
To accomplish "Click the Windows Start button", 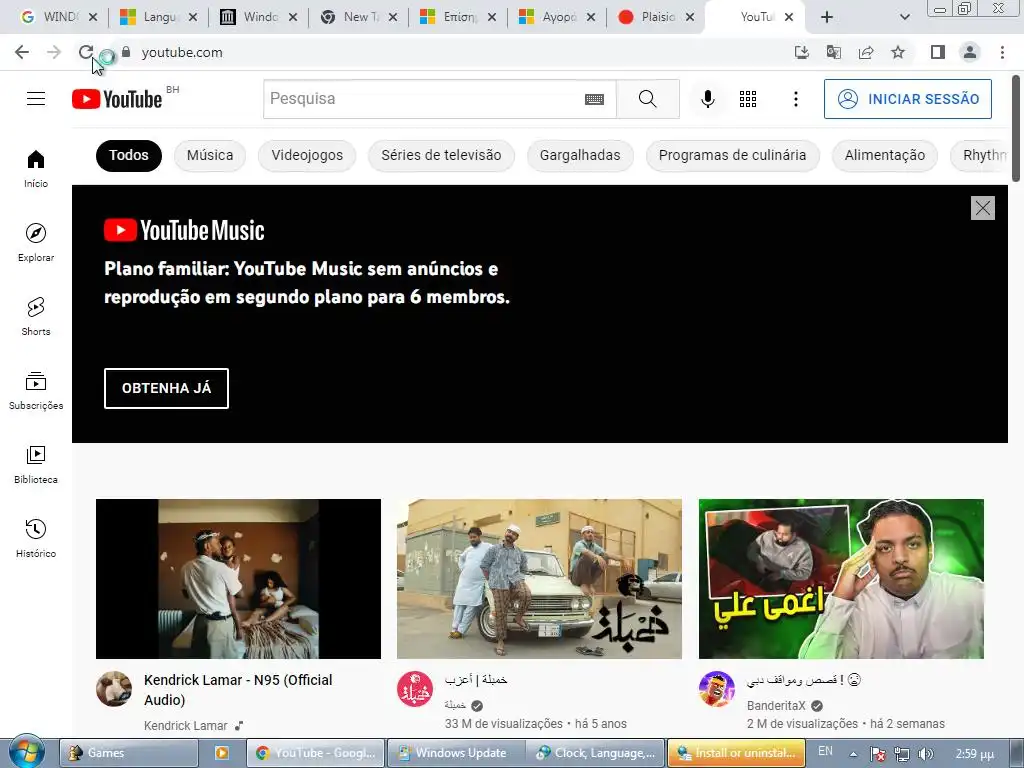I will 27,752.
